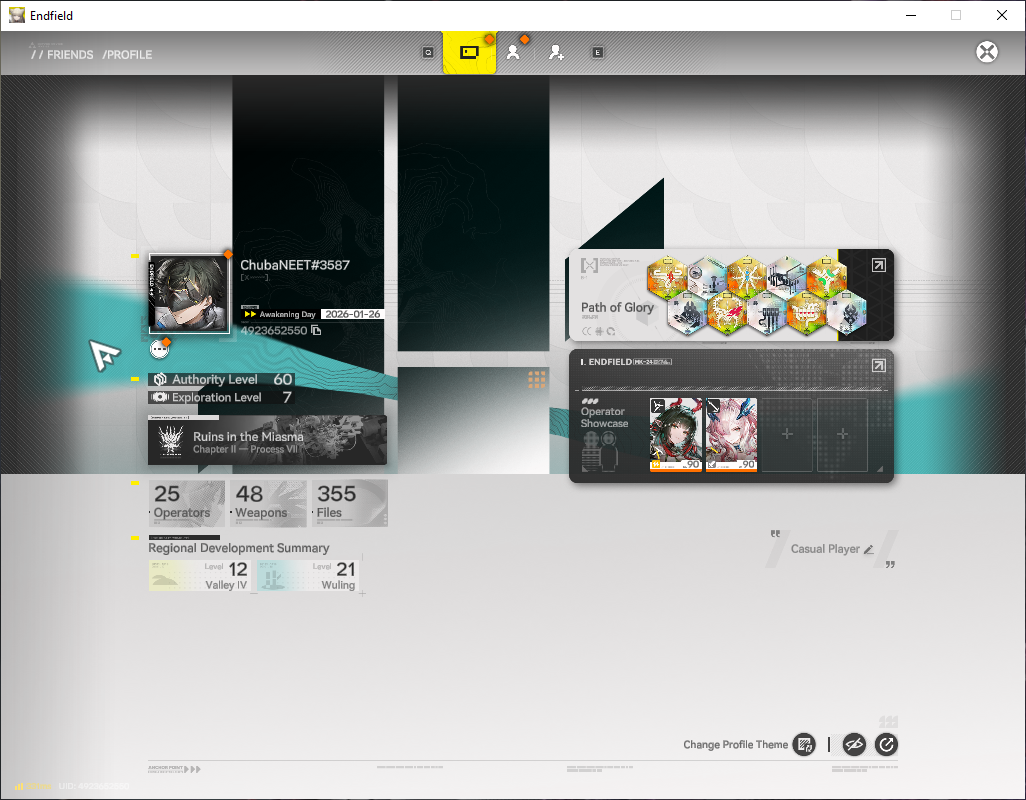Screen dimensions: 1026x800
Task: Switch to the friends list tab
Action: coord(513,52)
